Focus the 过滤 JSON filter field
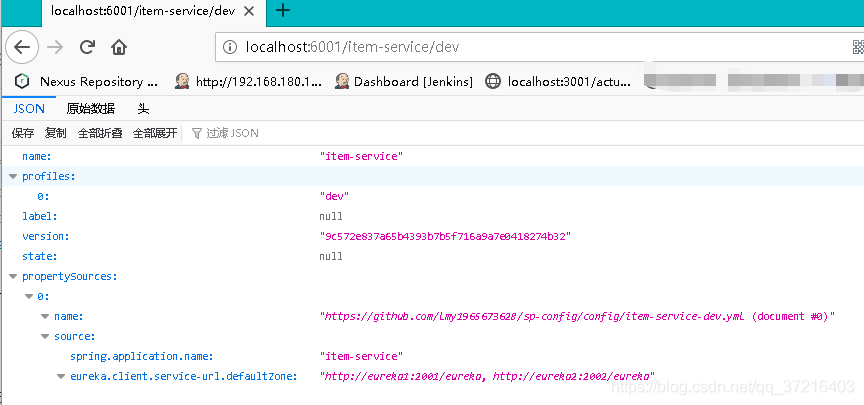 232,133
